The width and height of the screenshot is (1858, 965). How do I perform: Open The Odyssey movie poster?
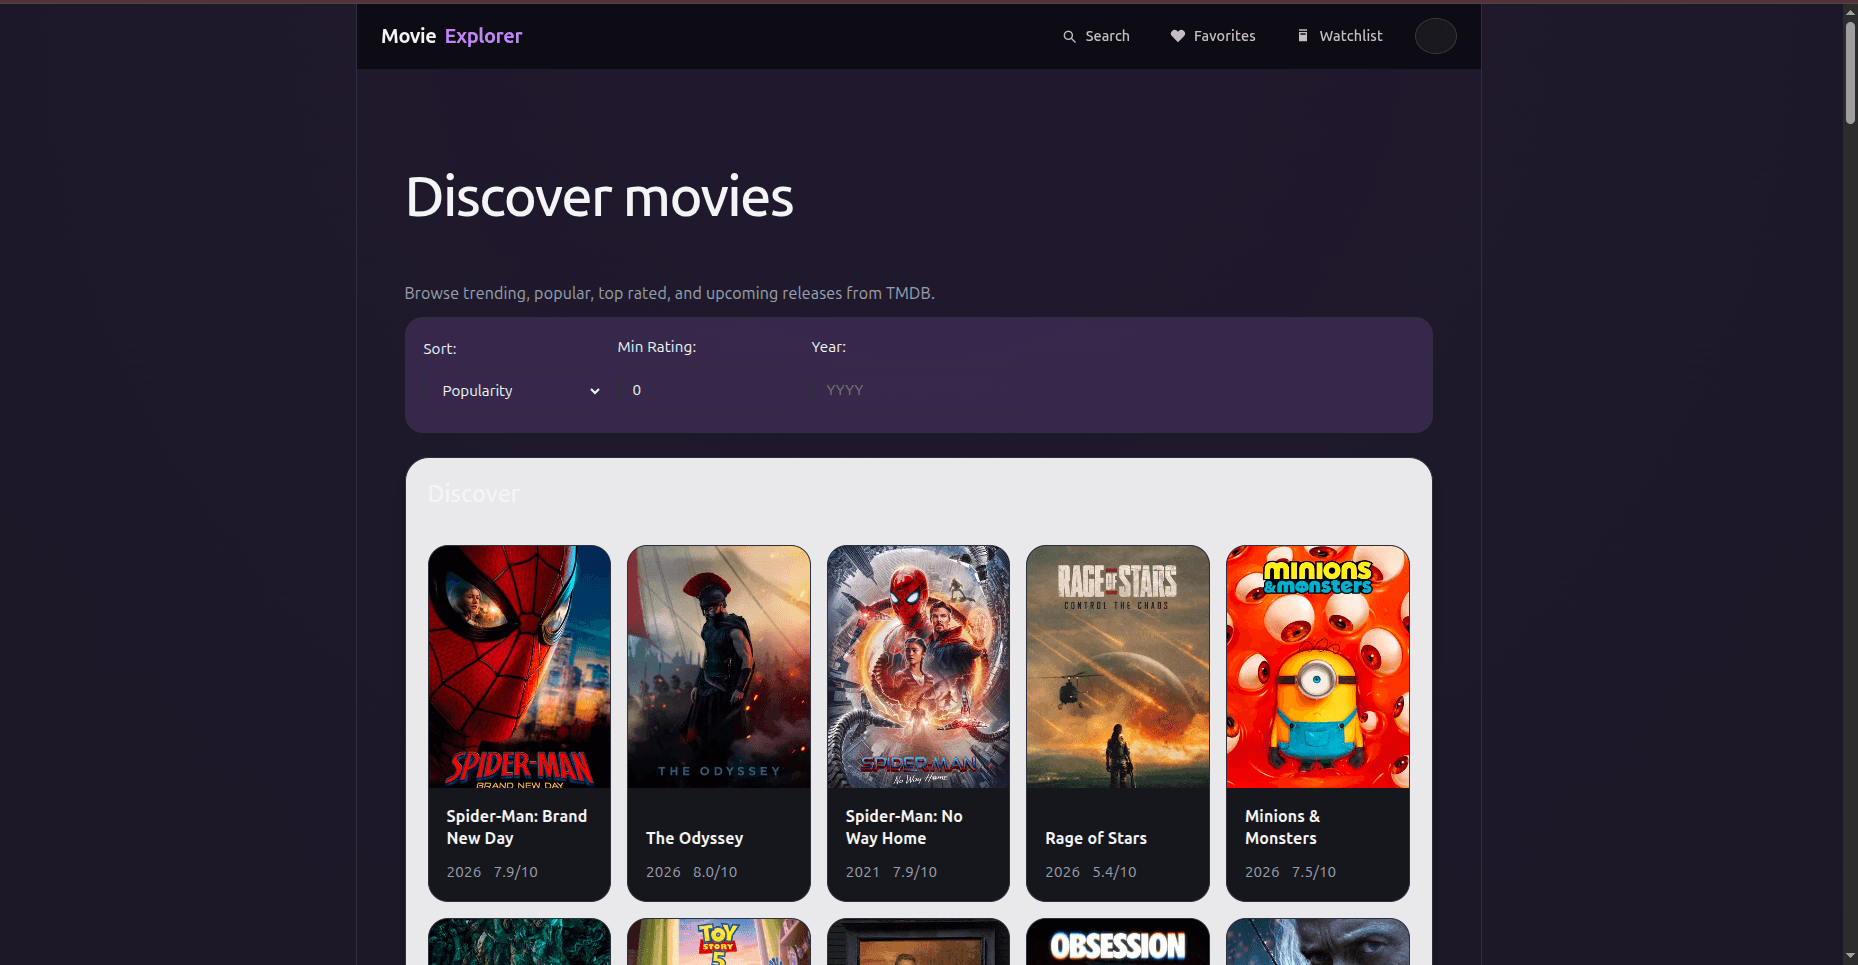click(719, 666)
